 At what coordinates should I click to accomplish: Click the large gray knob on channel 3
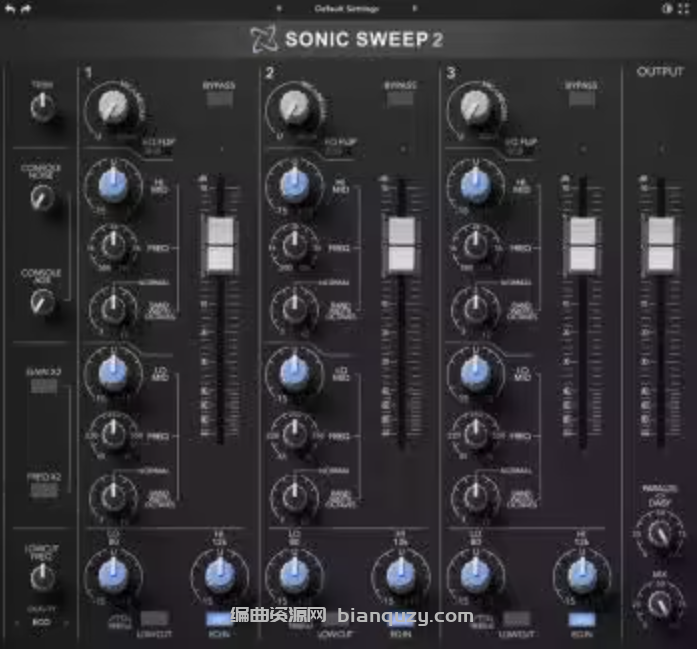[x=475, y=107]
